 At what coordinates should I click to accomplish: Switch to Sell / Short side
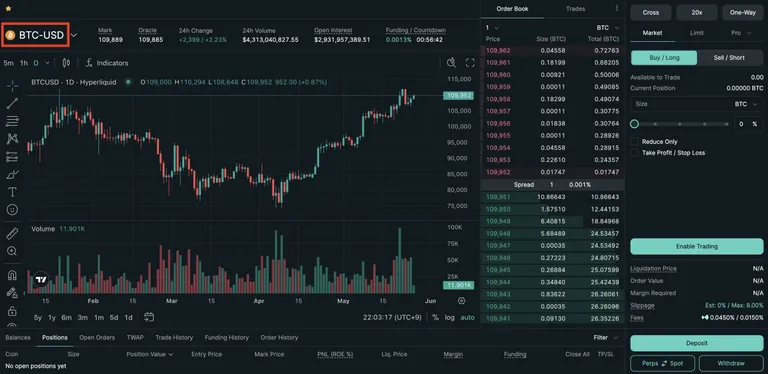[729, 58]
